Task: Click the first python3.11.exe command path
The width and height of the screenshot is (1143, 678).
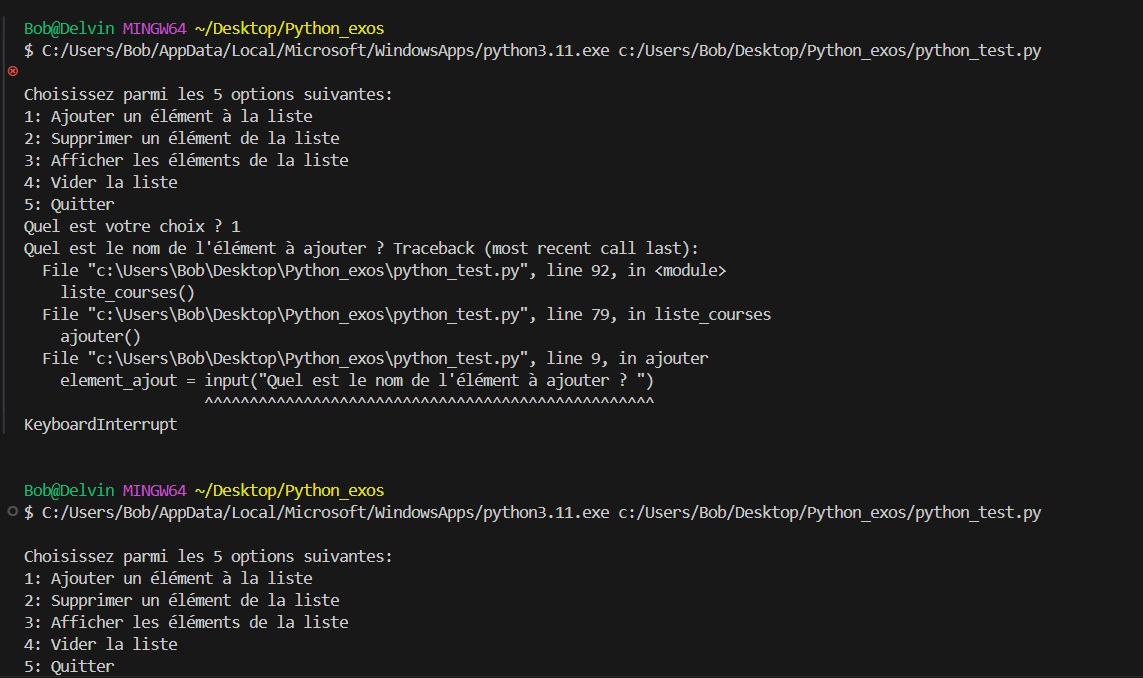Action: [325, 50]
